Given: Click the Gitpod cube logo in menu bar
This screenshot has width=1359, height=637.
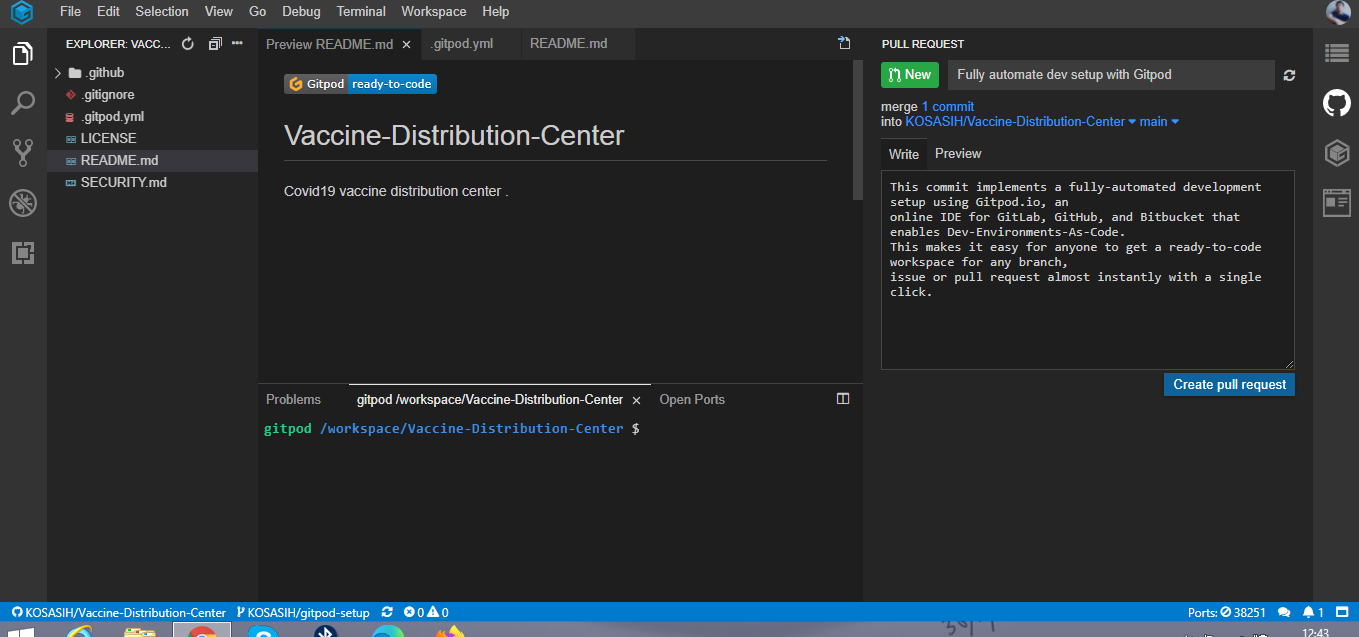Looking at the screenshot, I should click(x=22, y=13).
